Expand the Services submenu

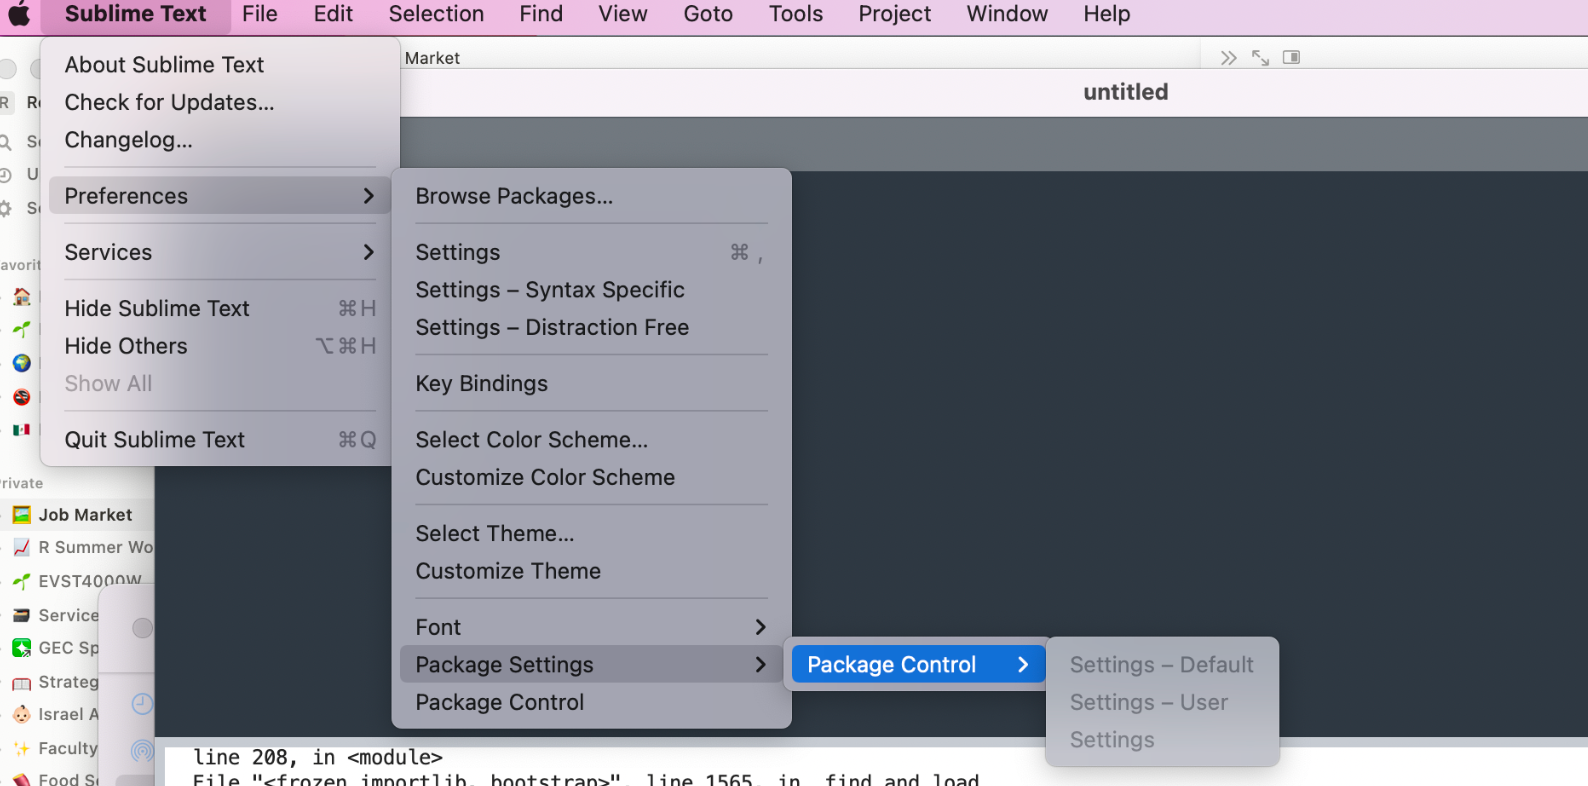[220, 252]
